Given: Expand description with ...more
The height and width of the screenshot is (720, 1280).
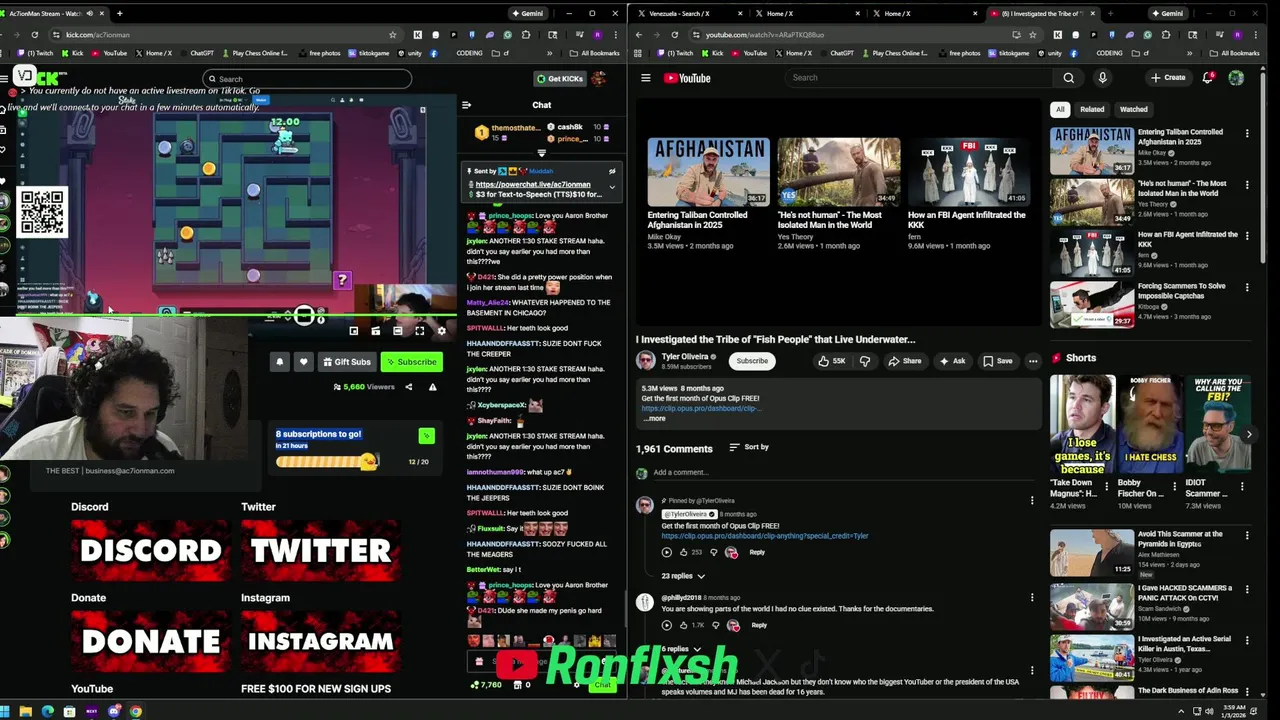Looking at the screenshot, I should [655, 418].
